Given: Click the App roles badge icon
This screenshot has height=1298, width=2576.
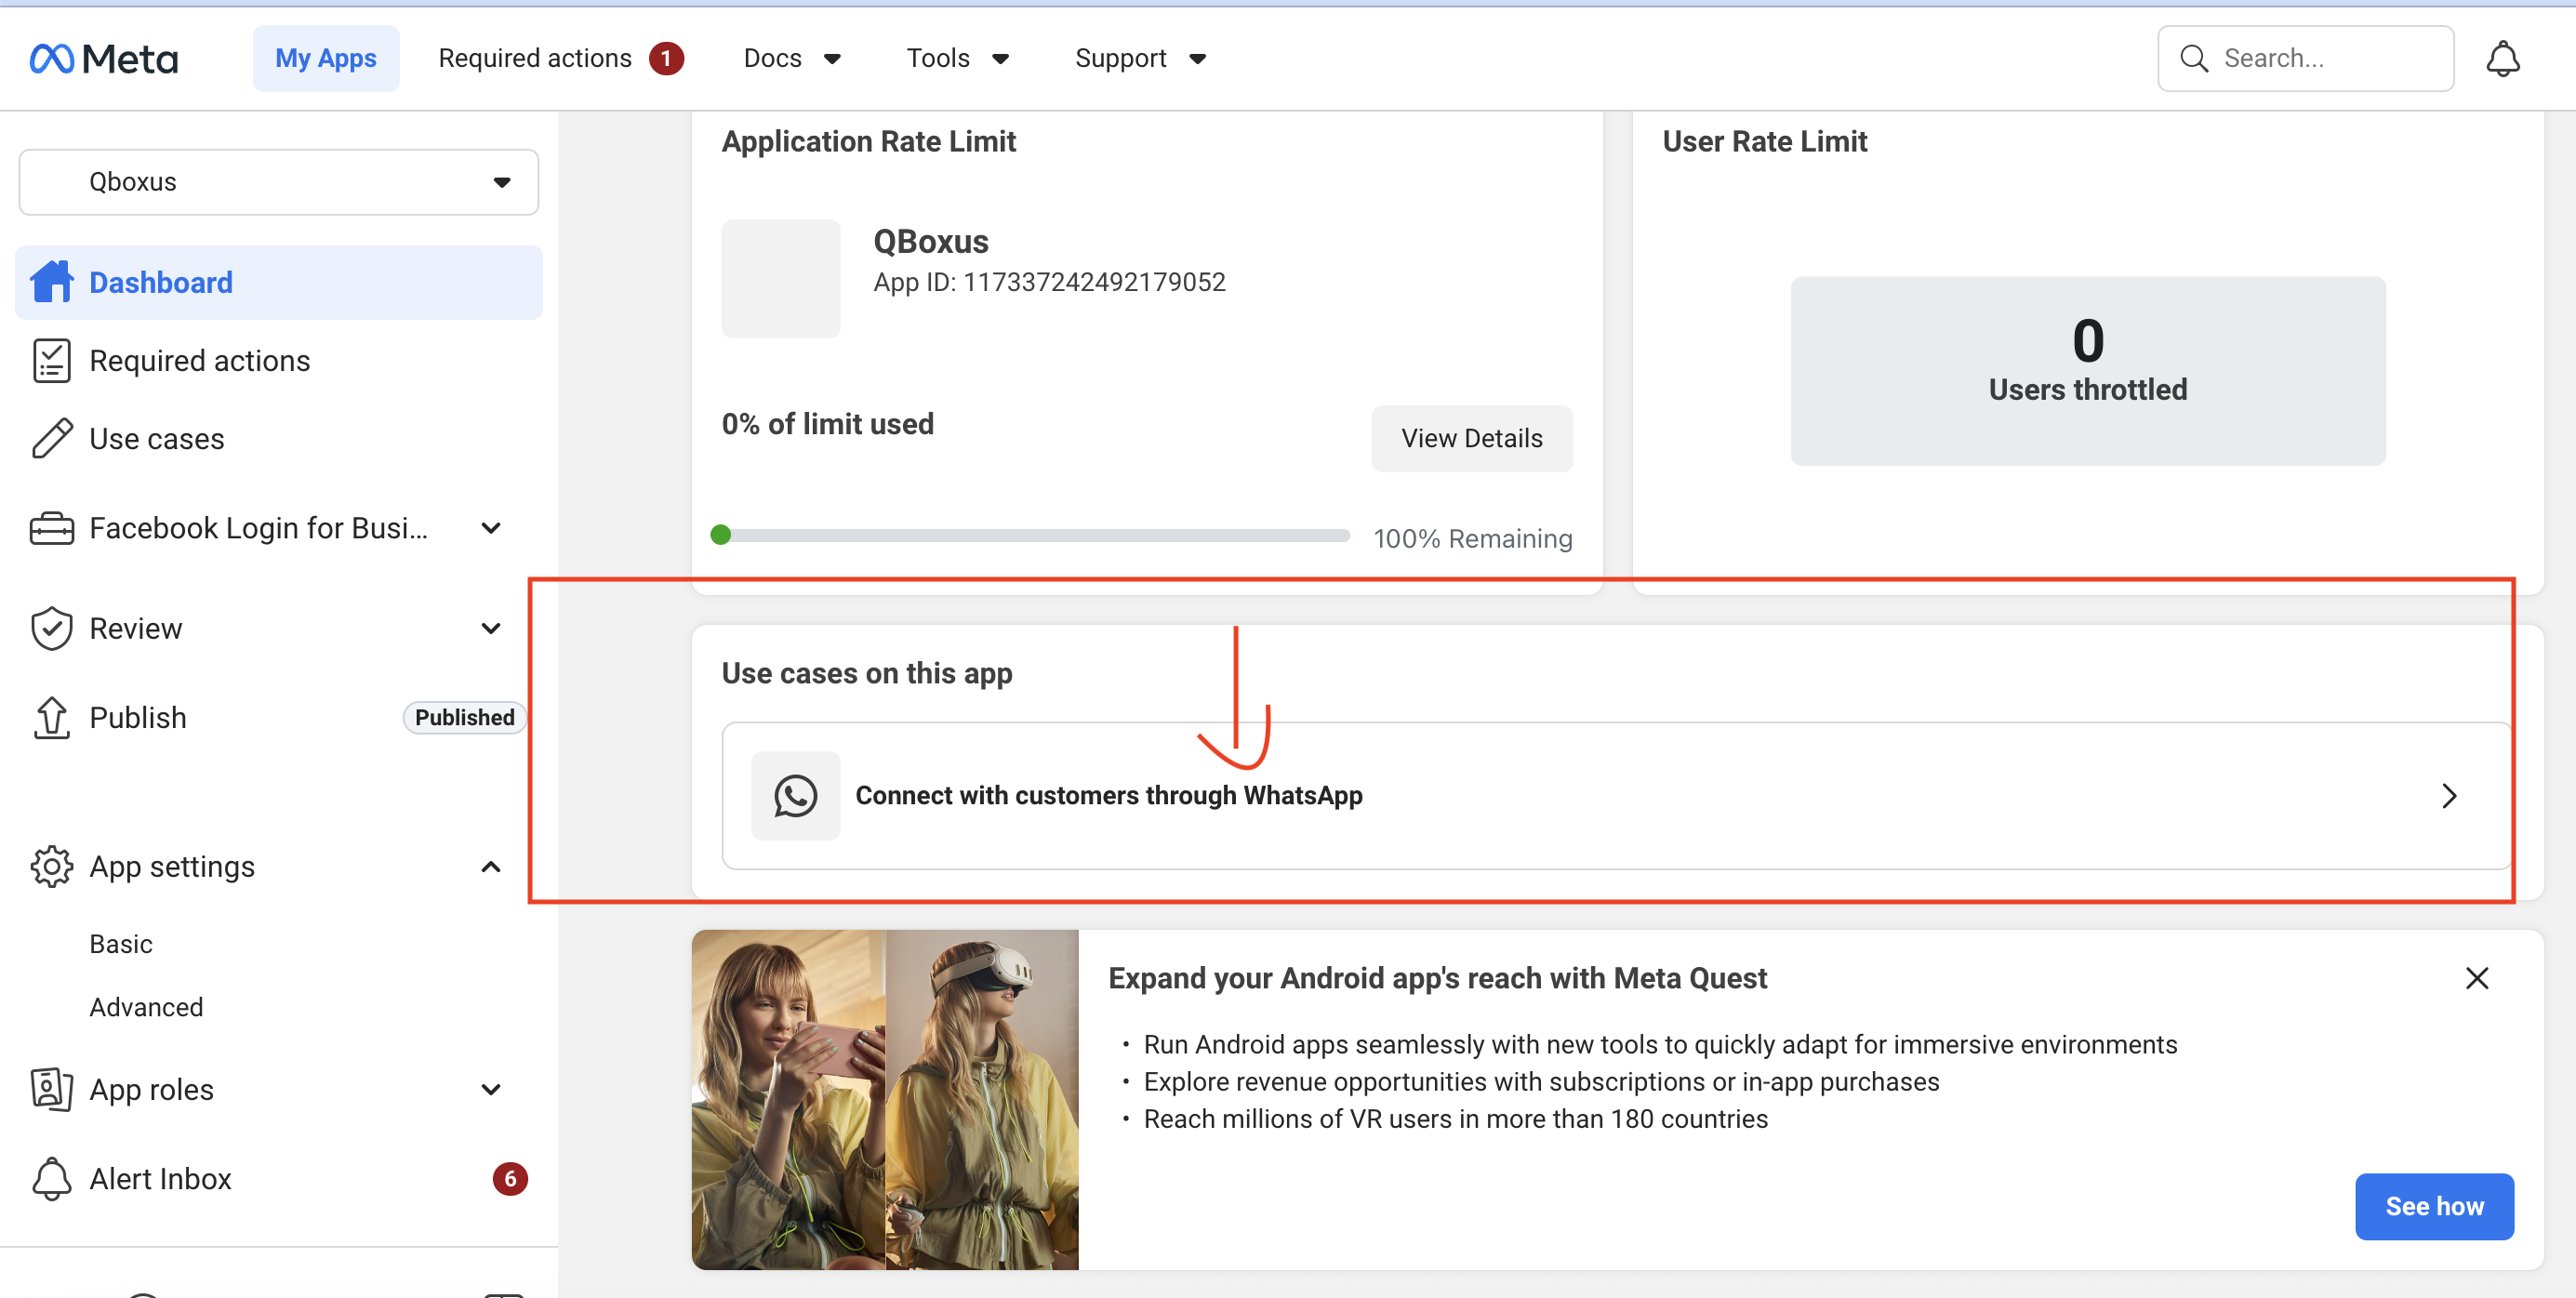Looking at the screenshot, I should coord(52,1089).
